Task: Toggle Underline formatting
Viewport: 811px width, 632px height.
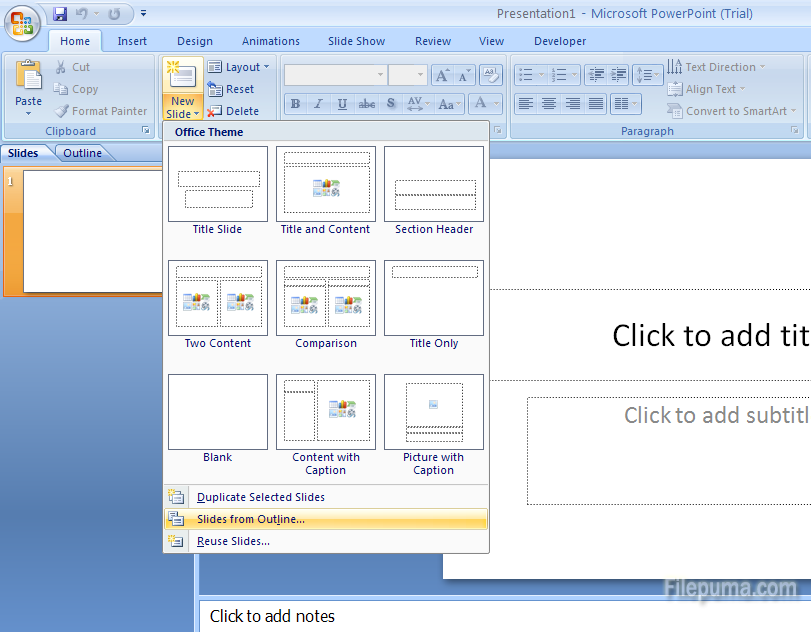Action: [x=340, y=103]
